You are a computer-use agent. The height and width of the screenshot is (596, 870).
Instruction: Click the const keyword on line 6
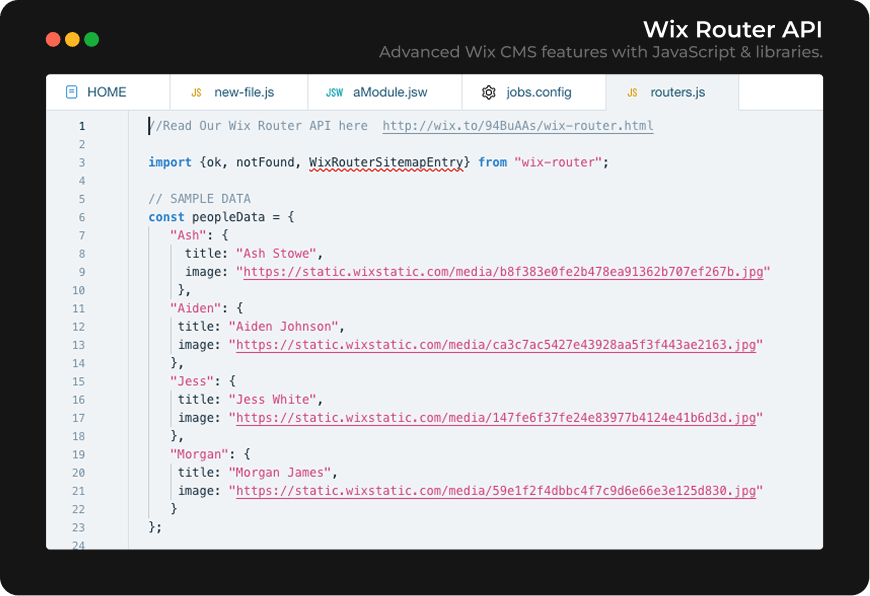(166, 217)
